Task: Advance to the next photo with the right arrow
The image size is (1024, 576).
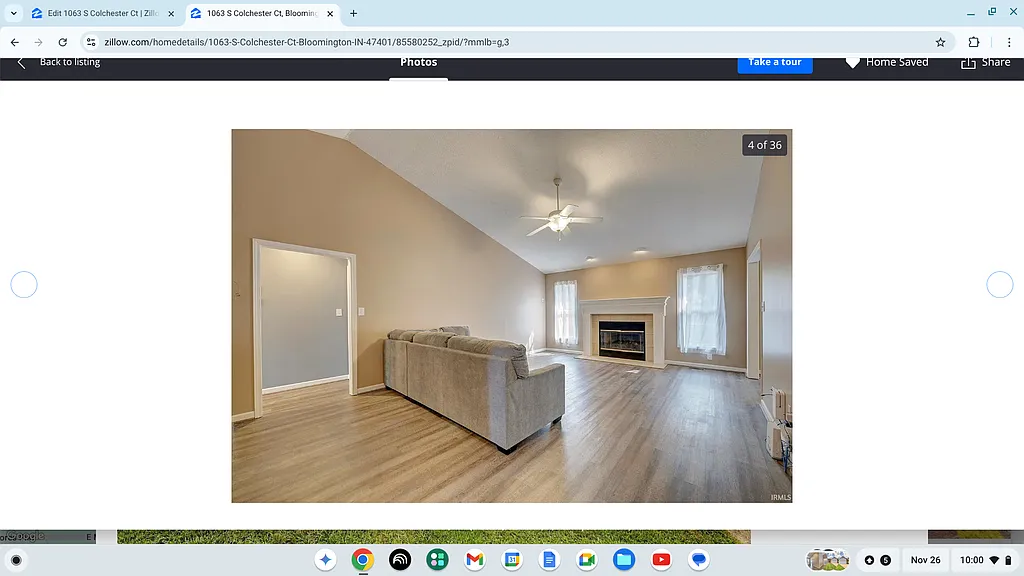Action: [999, 284]
